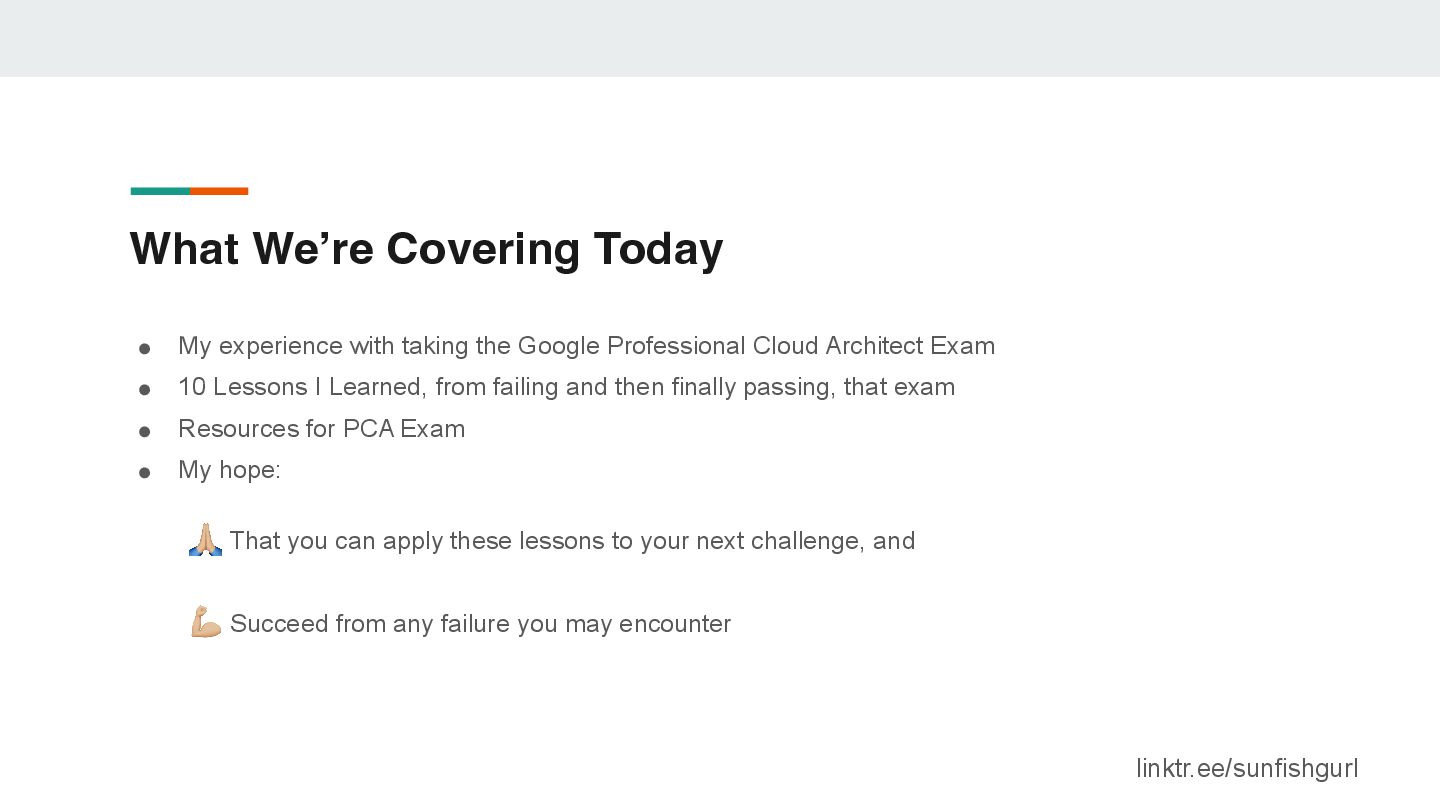Click the 'Resources for PCA Exam' line
The image size is (1440, 810).
coord(321,429)
